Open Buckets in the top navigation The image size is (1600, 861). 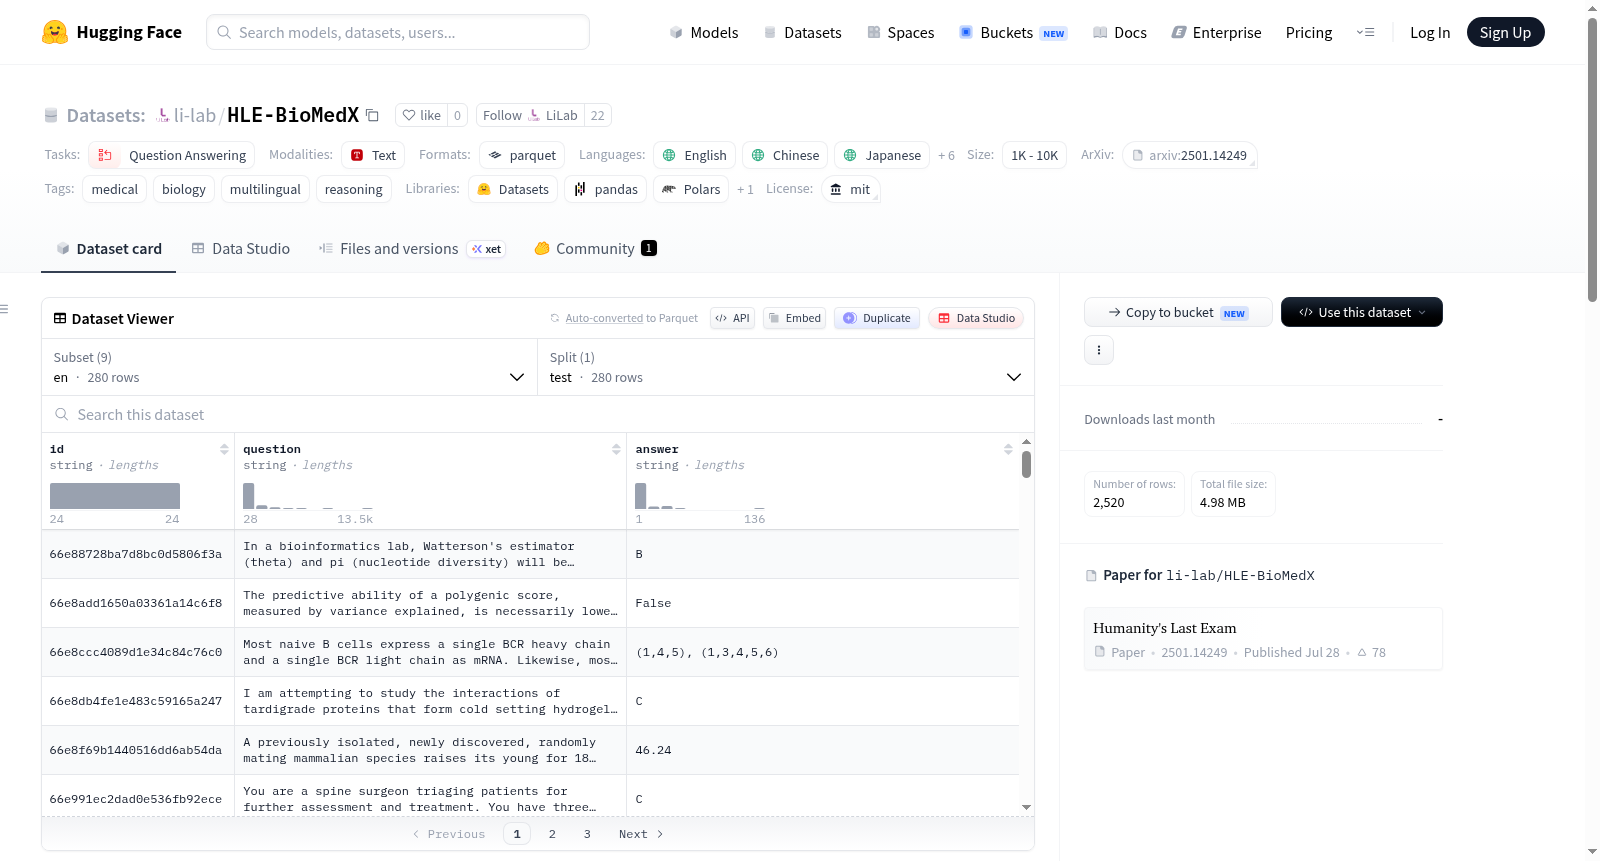coord(1014,32)
